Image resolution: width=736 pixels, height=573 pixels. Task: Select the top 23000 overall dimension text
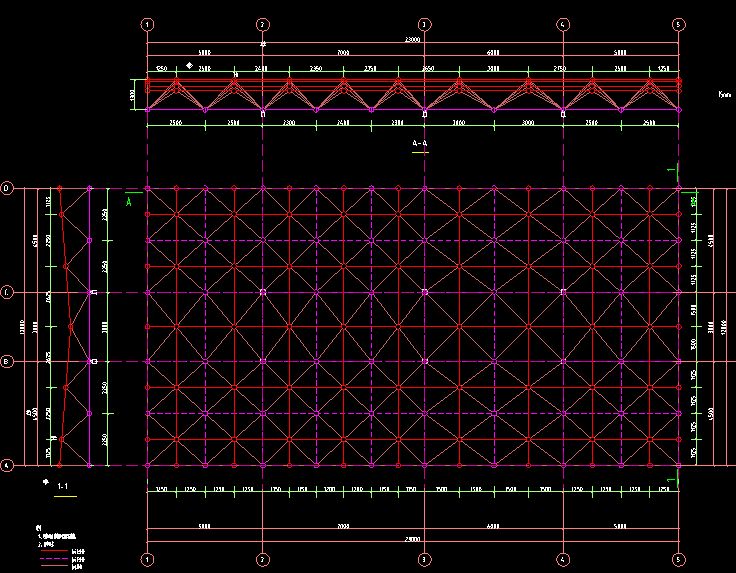411,40
